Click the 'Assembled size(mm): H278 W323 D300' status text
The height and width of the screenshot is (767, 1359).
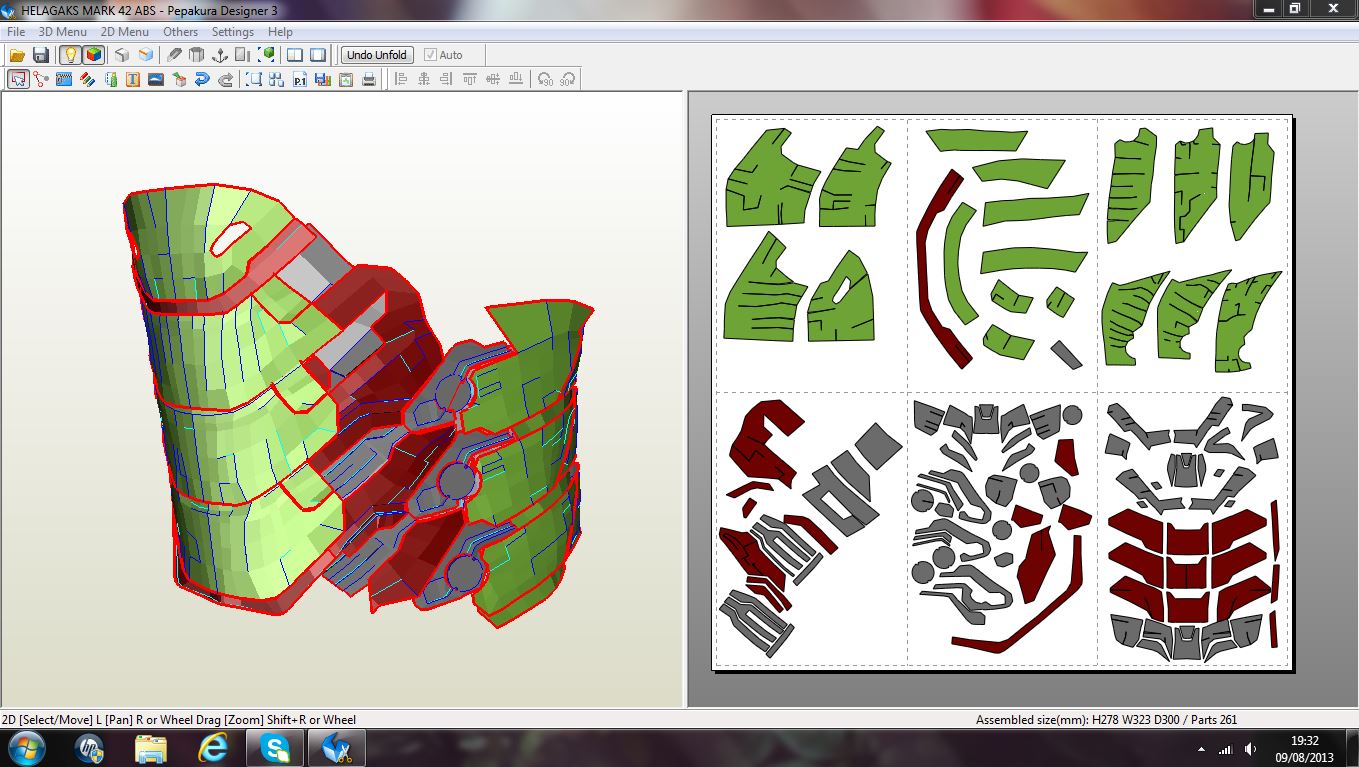pyautogui.click(x=1079, y=719)
